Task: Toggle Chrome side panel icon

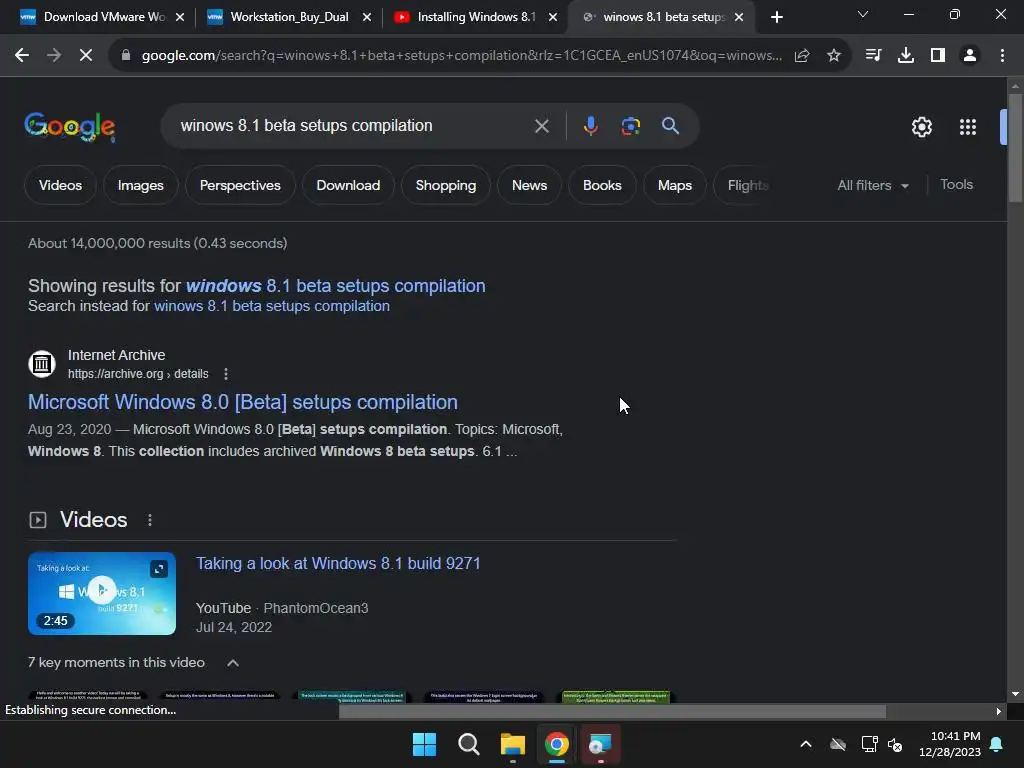Action: tap(938, 56)
